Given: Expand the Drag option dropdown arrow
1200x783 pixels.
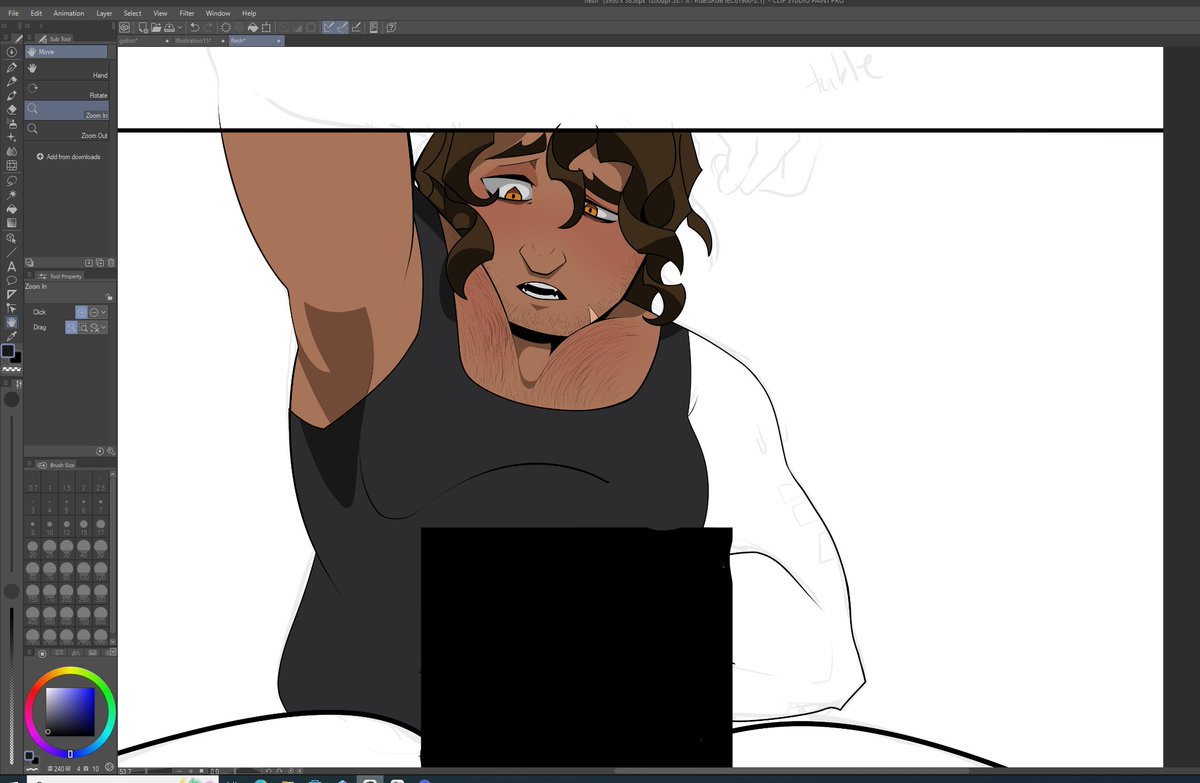Looking at the screenshot, I should (103, 327).
